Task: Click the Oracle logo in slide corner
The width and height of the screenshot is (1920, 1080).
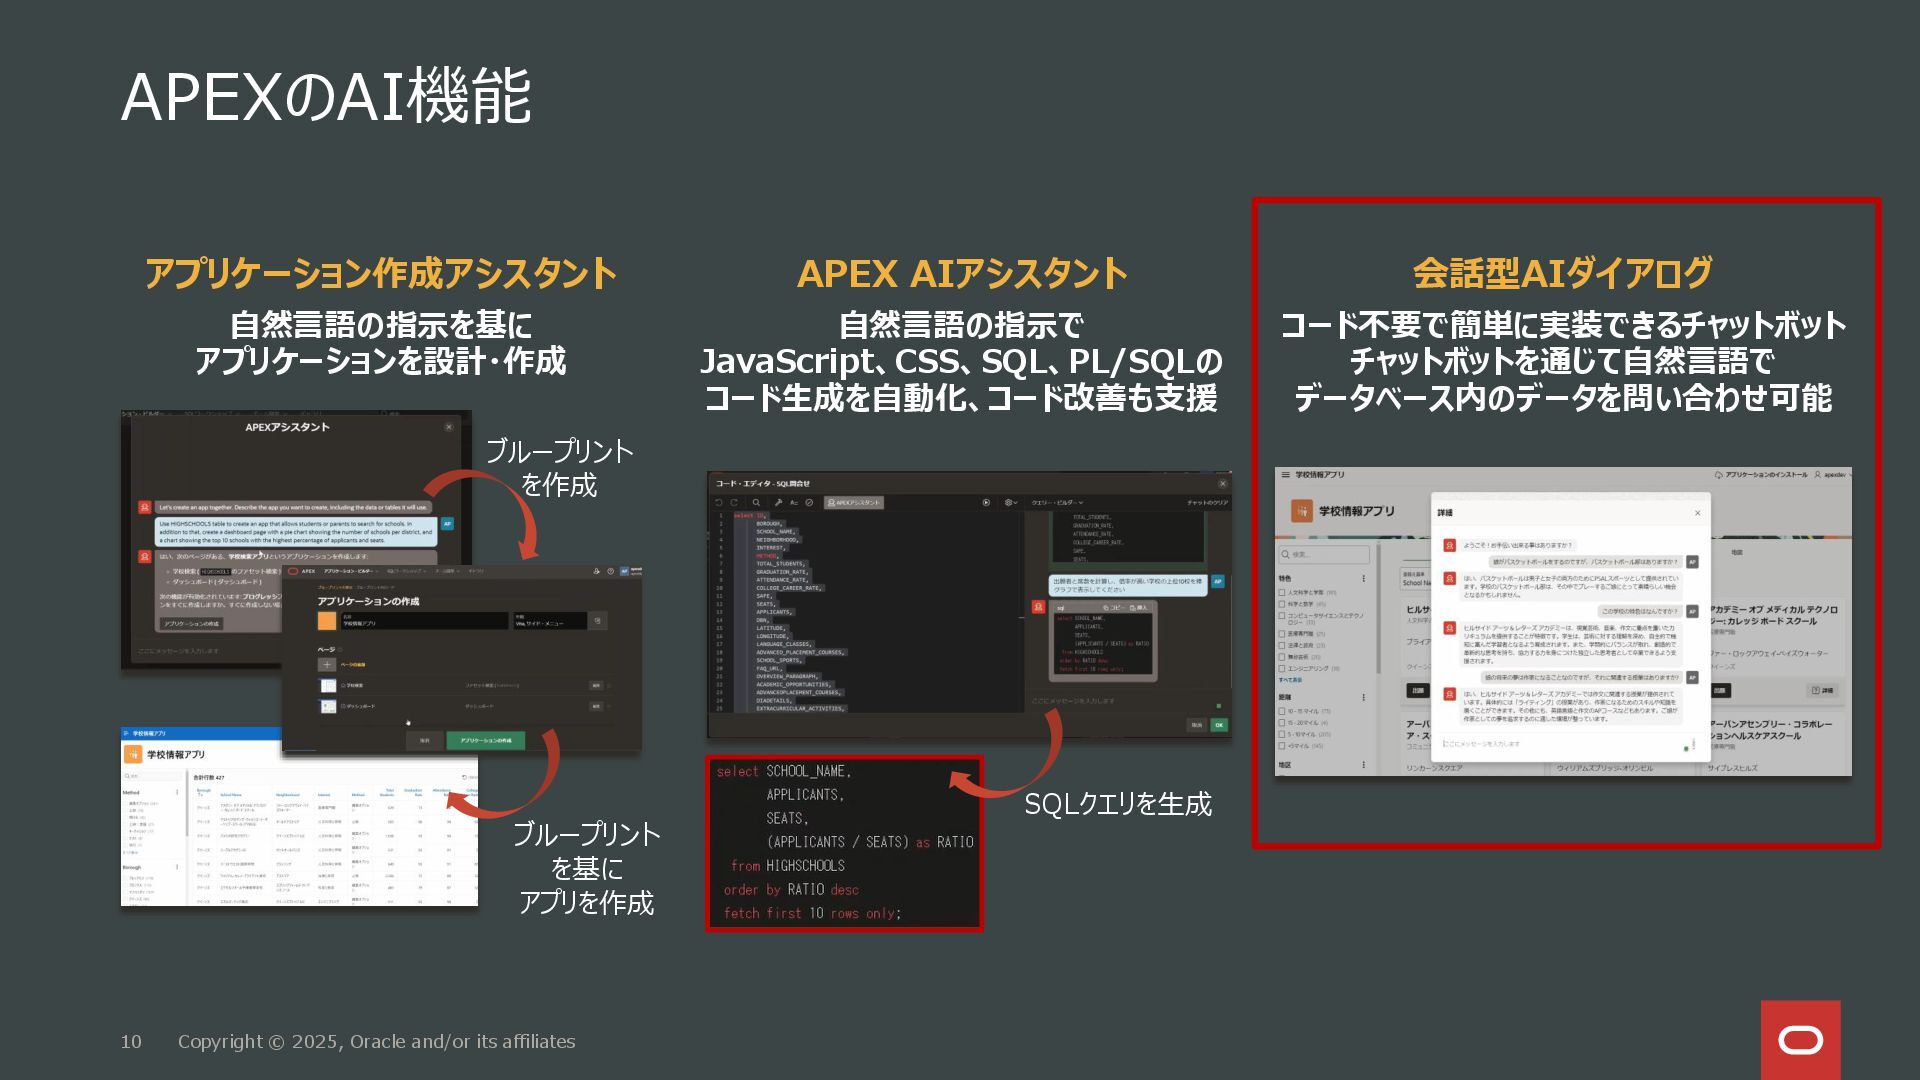Action: tap(1800, 1040)
